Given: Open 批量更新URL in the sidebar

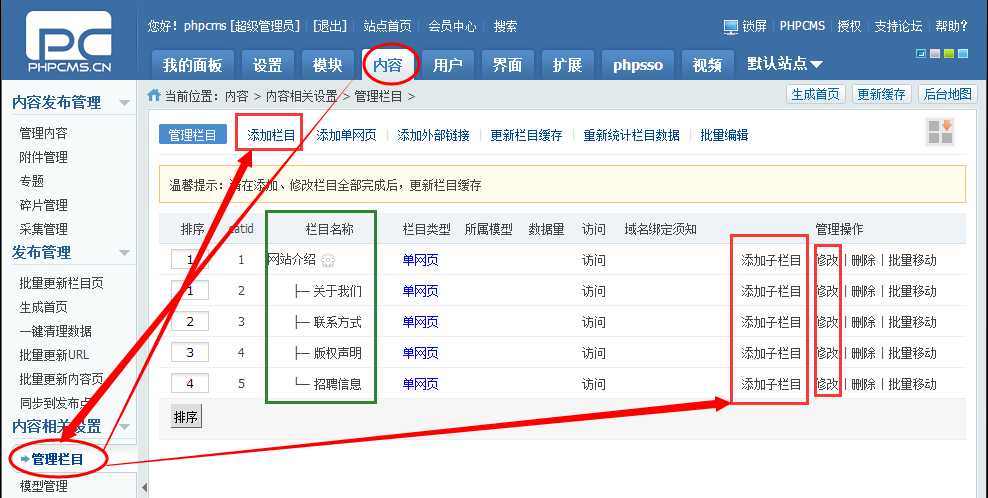Looking at the screenshot, I should (54, 355).
